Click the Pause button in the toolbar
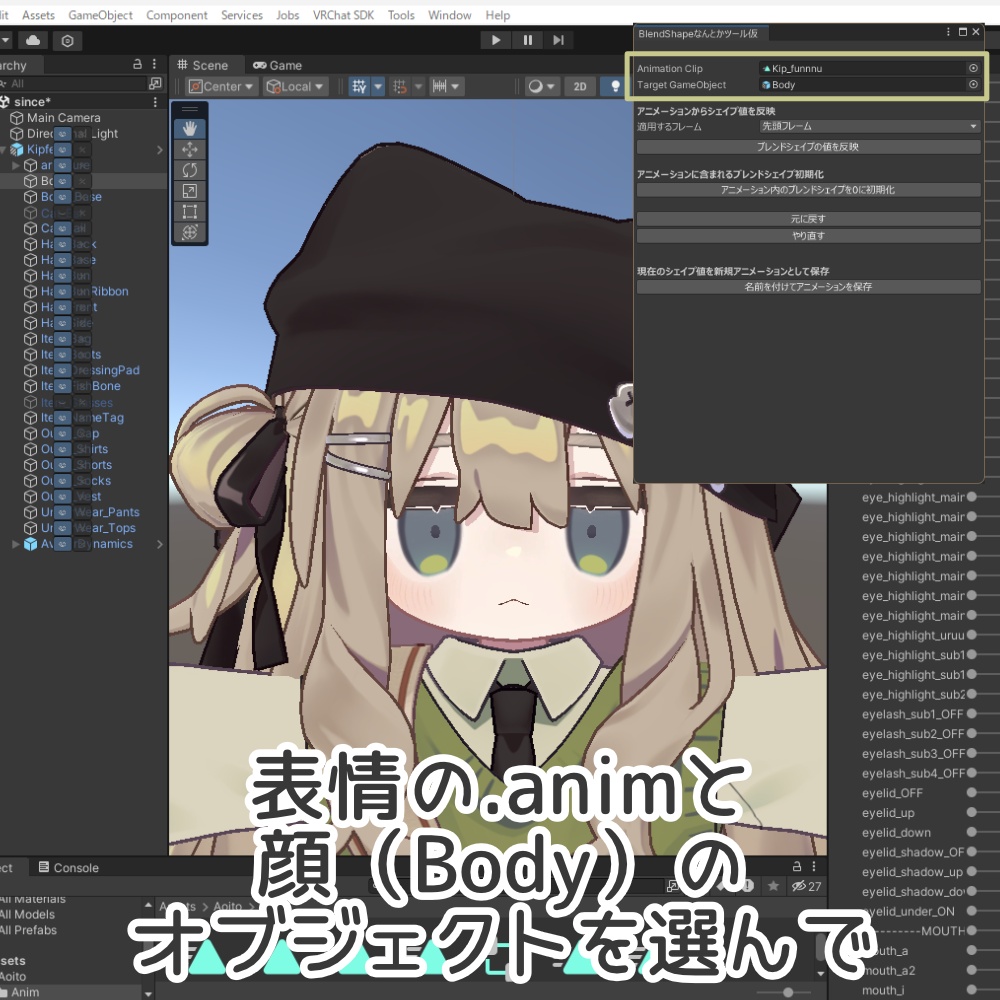This screenshot has width=1000, height=1000. pyautogui.click(x=527, y=40)
